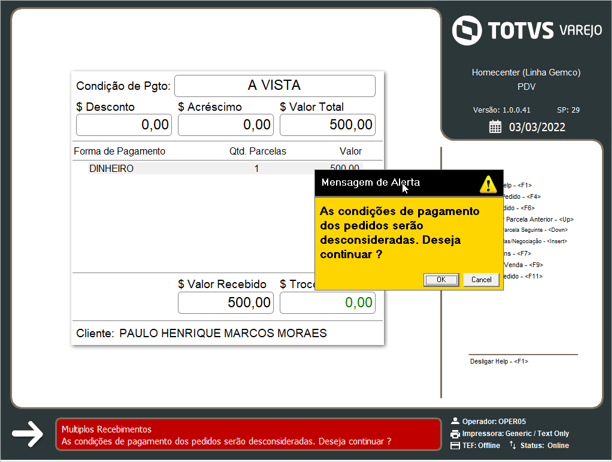
Task: Click the Forma de Pagamento column header
Action: [119, 151]
